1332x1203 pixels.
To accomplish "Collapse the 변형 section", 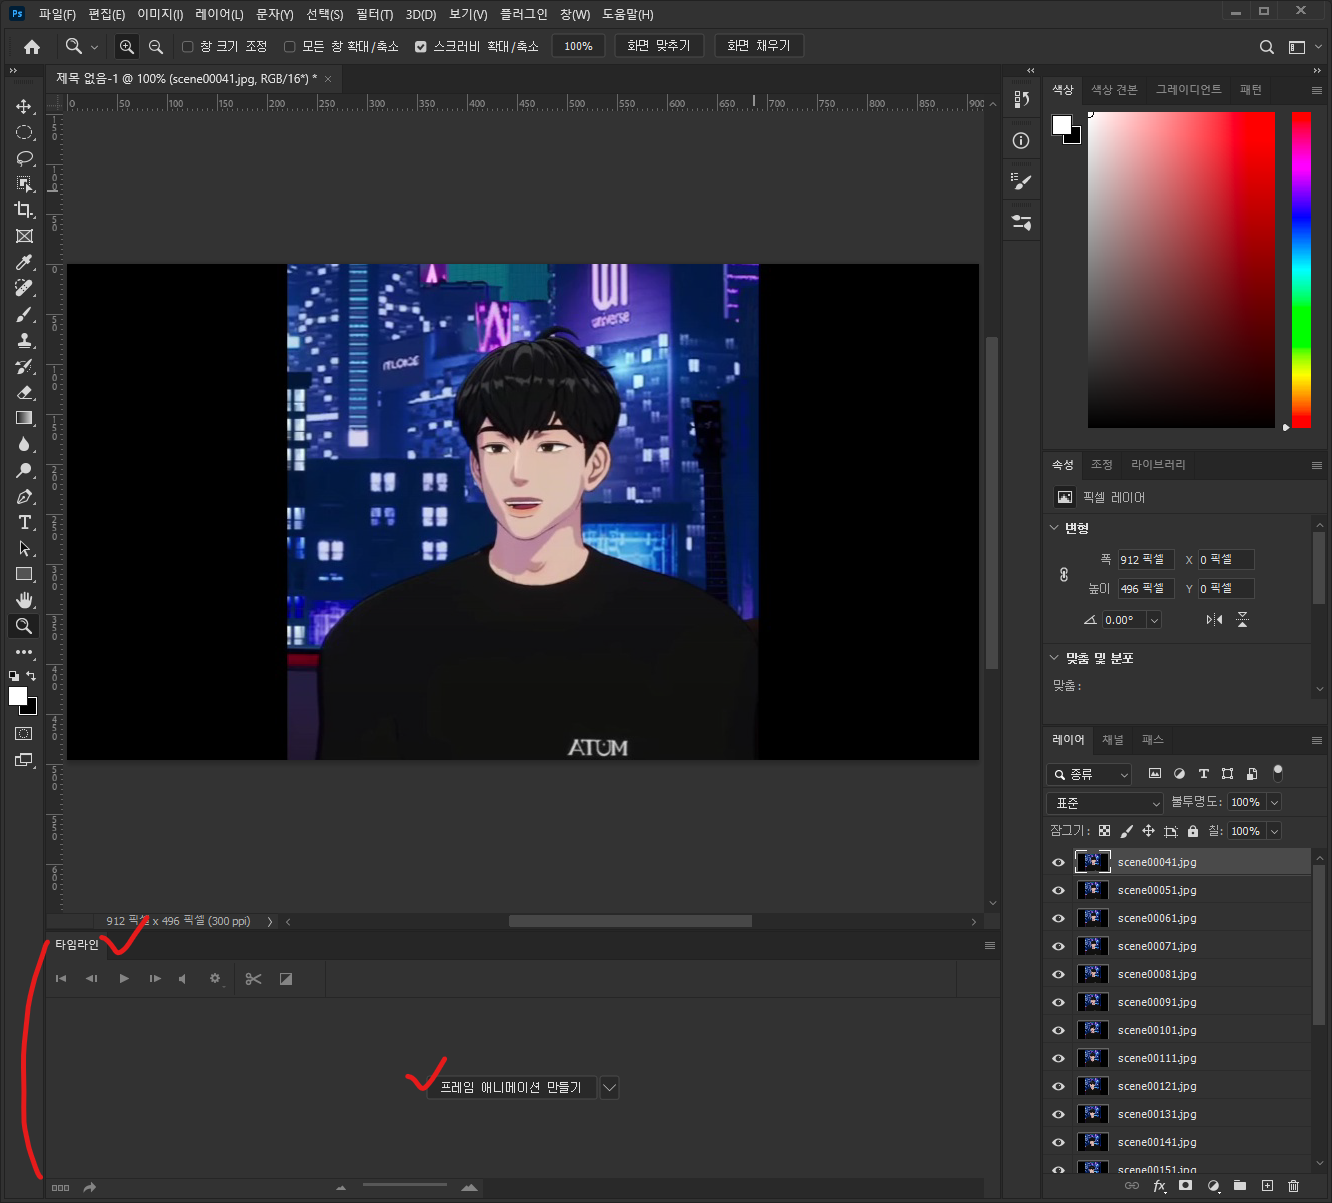I will pos(1054,527).
